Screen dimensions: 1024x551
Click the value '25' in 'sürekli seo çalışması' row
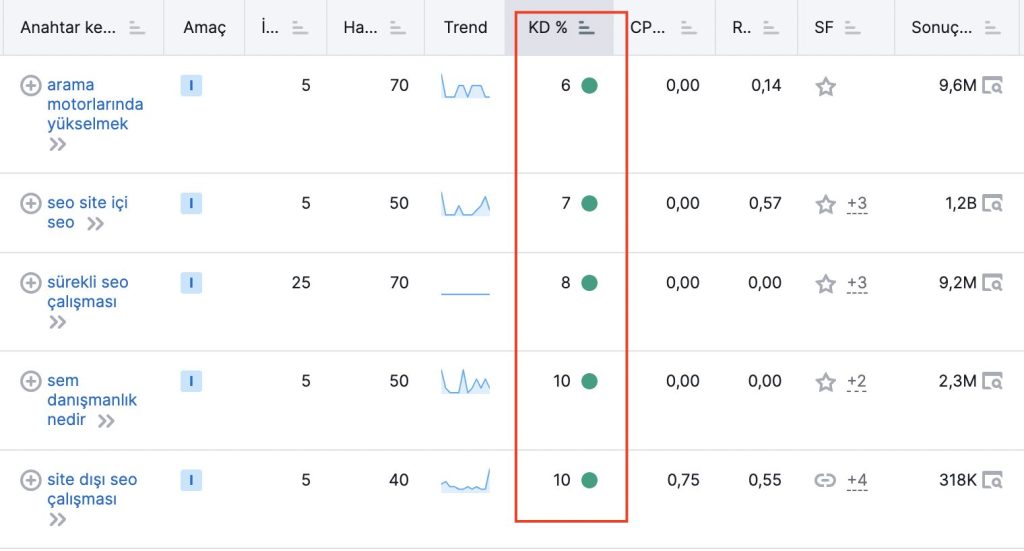301,283
